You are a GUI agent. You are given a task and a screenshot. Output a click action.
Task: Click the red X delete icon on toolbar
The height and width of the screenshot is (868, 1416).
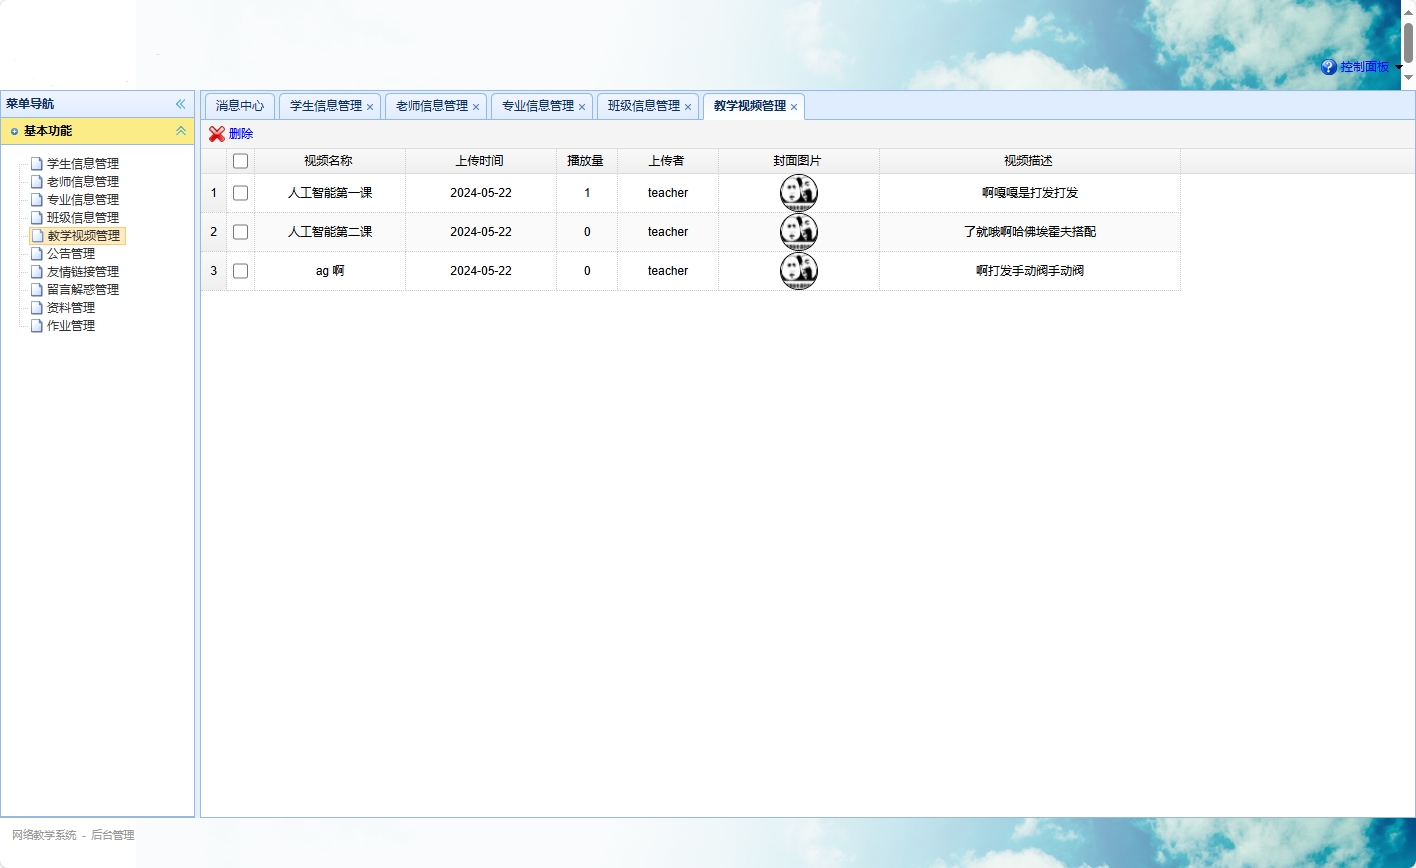click(x=216, y=133)
